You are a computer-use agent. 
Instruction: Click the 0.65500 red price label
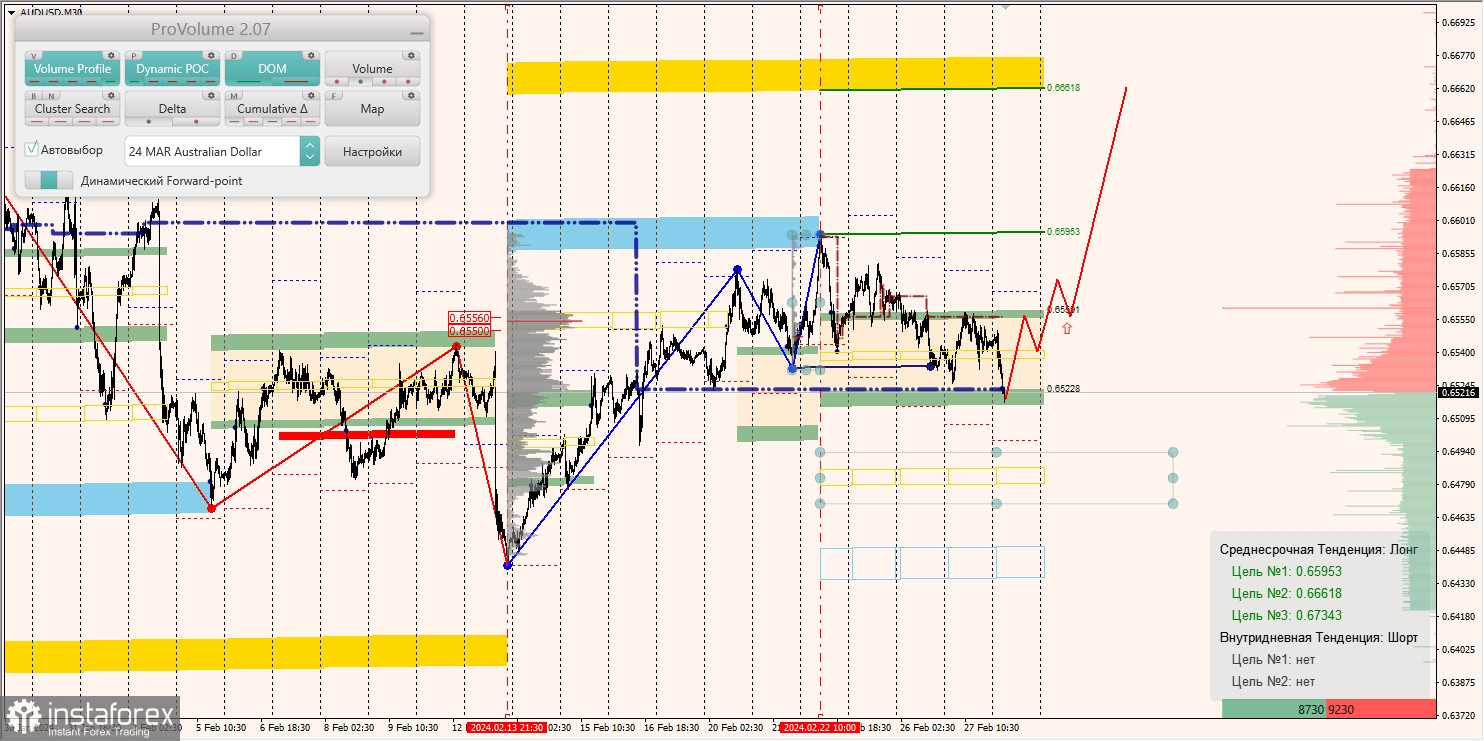coord(469,330)
